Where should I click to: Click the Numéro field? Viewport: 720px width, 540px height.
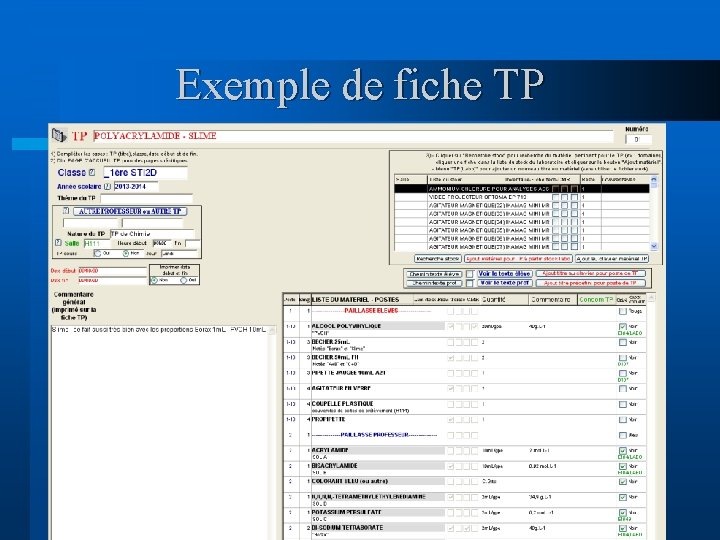638,139
